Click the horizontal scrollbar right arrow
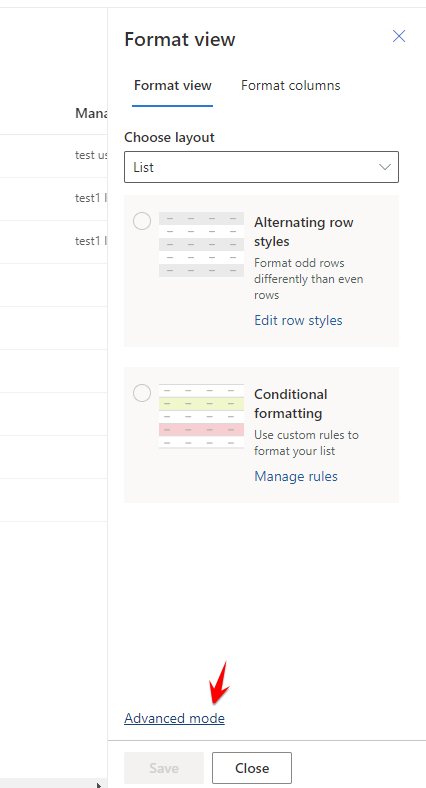This screenshot has width=426, height=788. click(99, 784)
